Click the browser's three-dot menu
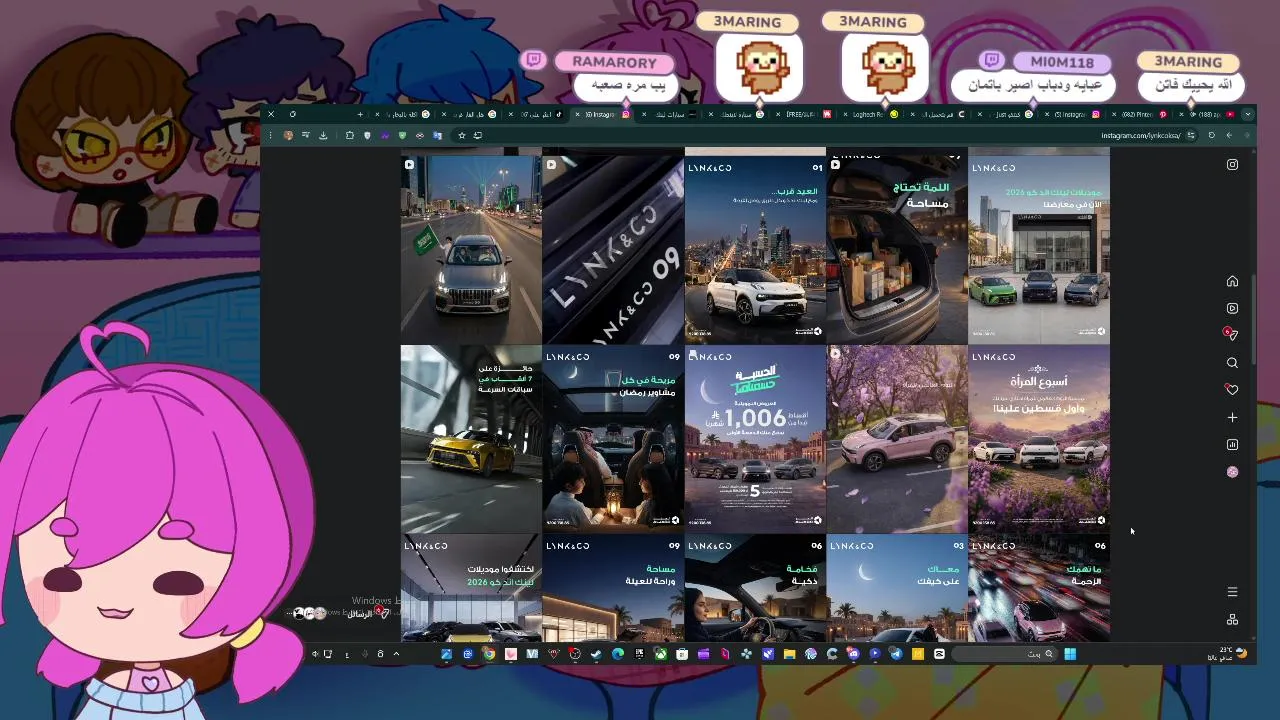This screenshot has height=720, width=1280. coord(268,135)
